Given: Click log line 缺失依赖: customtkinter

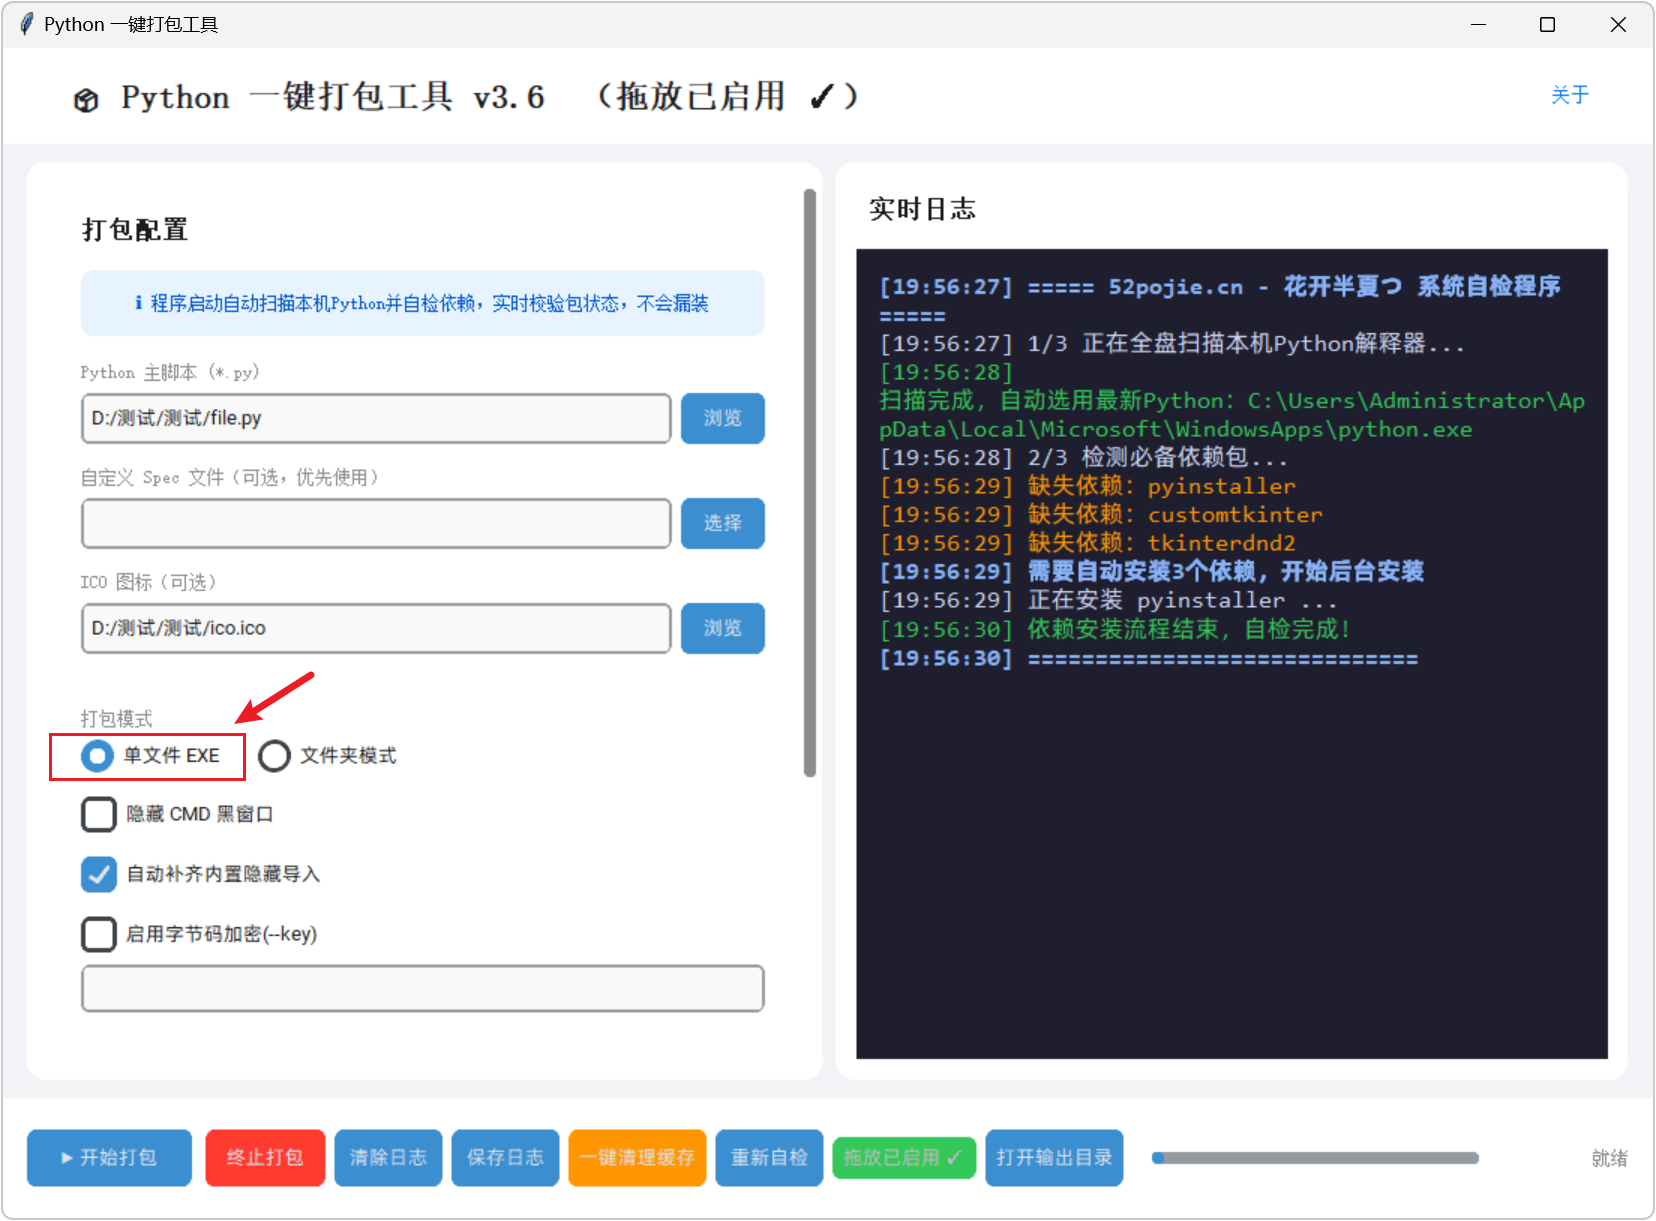Looking at the screenshot, I should [x=1100, y=514].
